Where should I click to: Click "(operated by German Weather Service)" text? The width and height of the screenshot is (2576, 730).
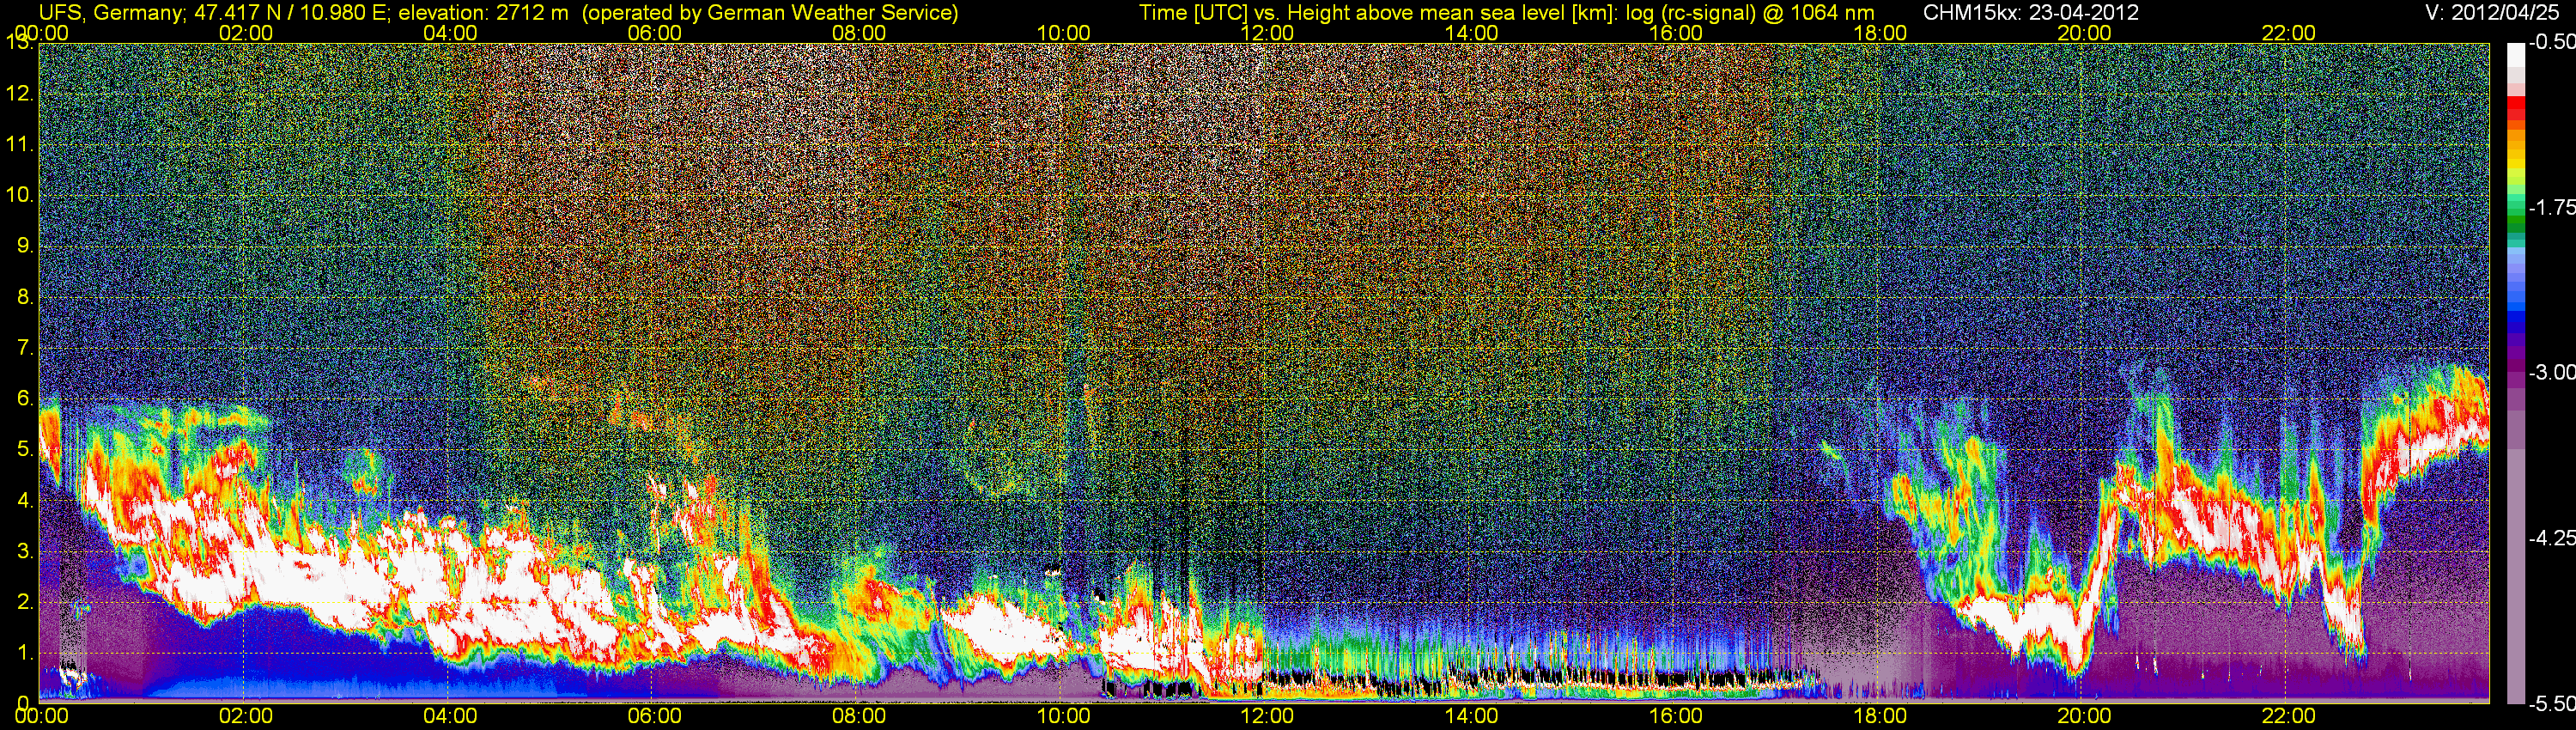tap(769, 12)
